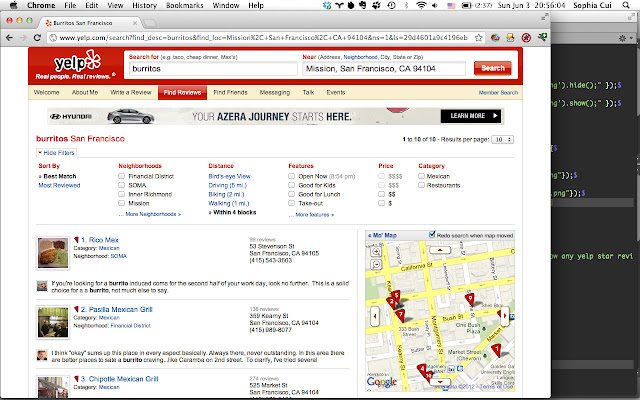Open a new tab in Chrome
The height and width of the screenshot is (400, 640).
149,23
